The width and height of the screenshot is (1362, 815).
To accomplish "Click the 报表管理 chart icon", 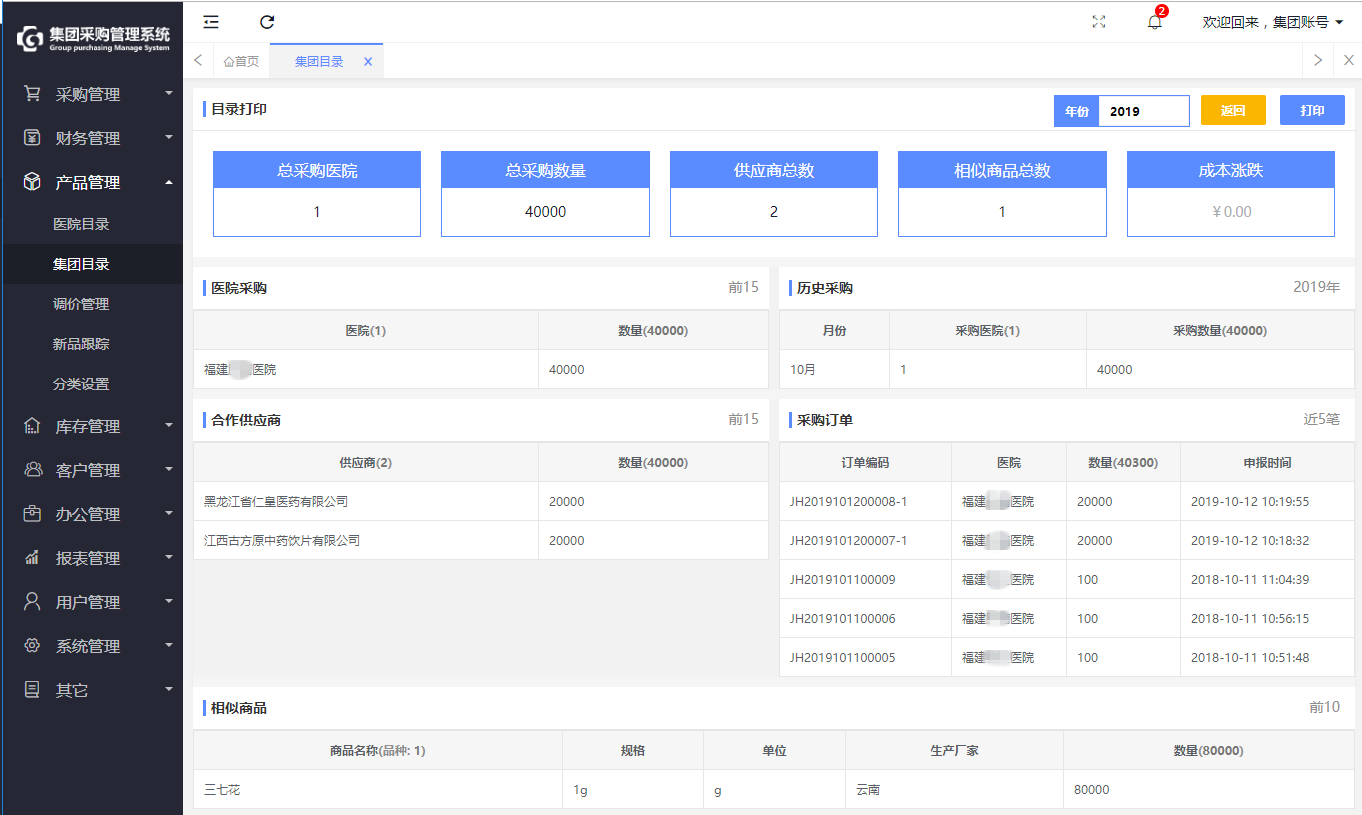I will (32, 558).
